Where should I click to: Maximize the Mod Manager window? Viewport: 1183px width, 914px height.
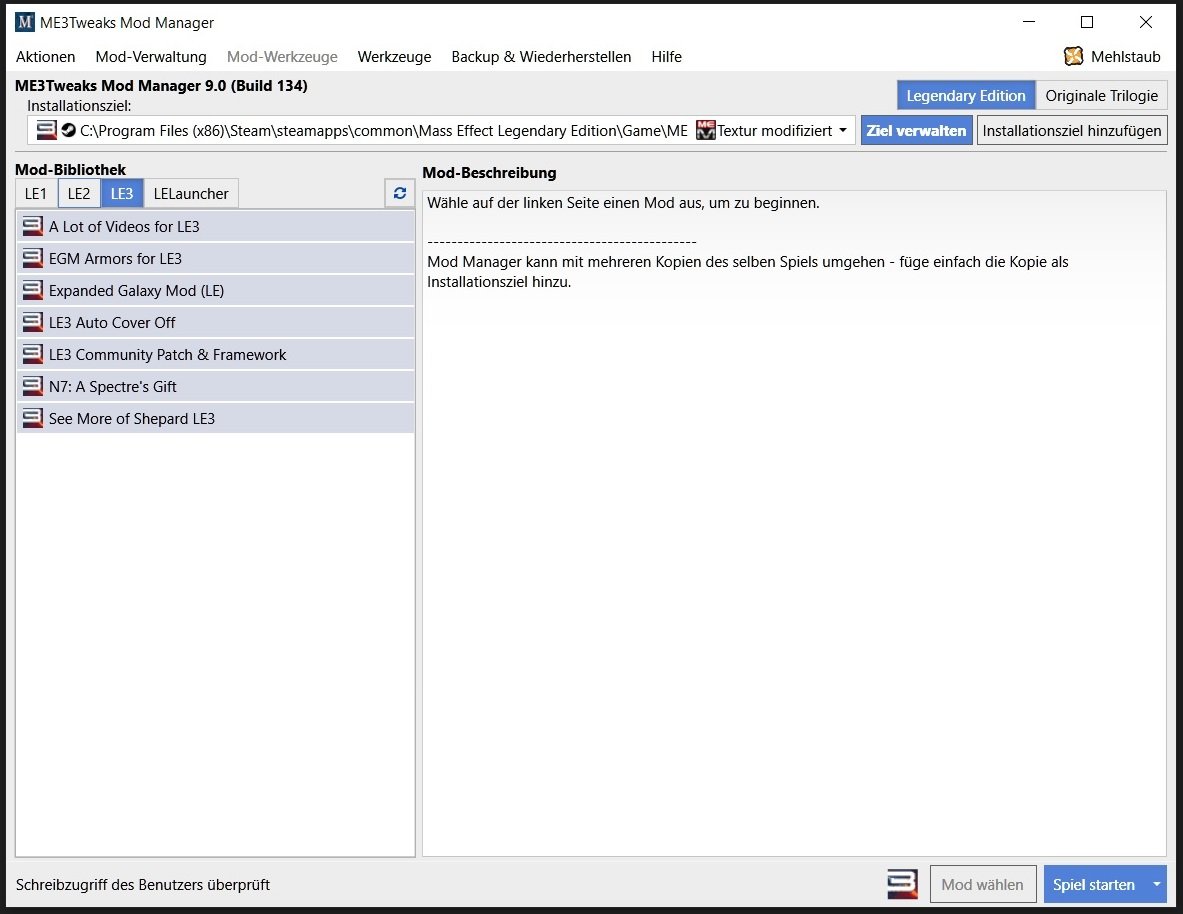1087,22
